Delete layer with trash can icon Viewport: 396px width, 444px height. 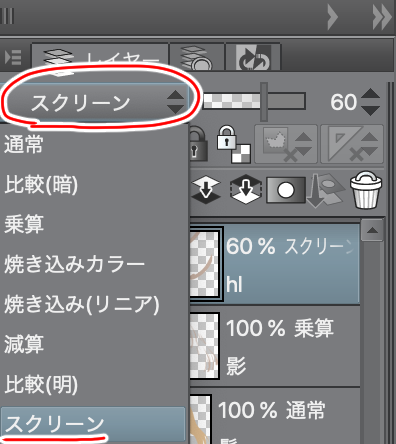click(x=366, y=190)
